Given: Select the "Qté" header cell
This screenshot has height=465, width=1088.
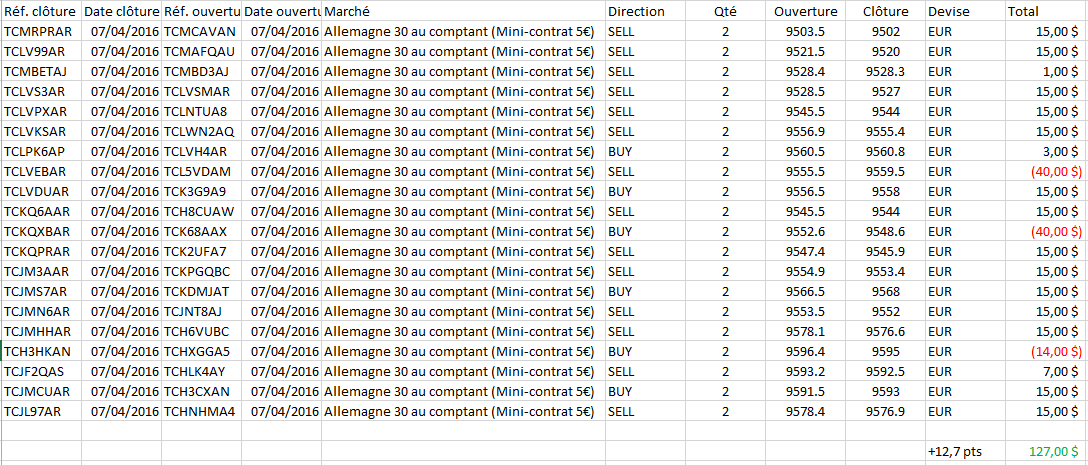Looking at the screenshot, I should click(724, 11).
